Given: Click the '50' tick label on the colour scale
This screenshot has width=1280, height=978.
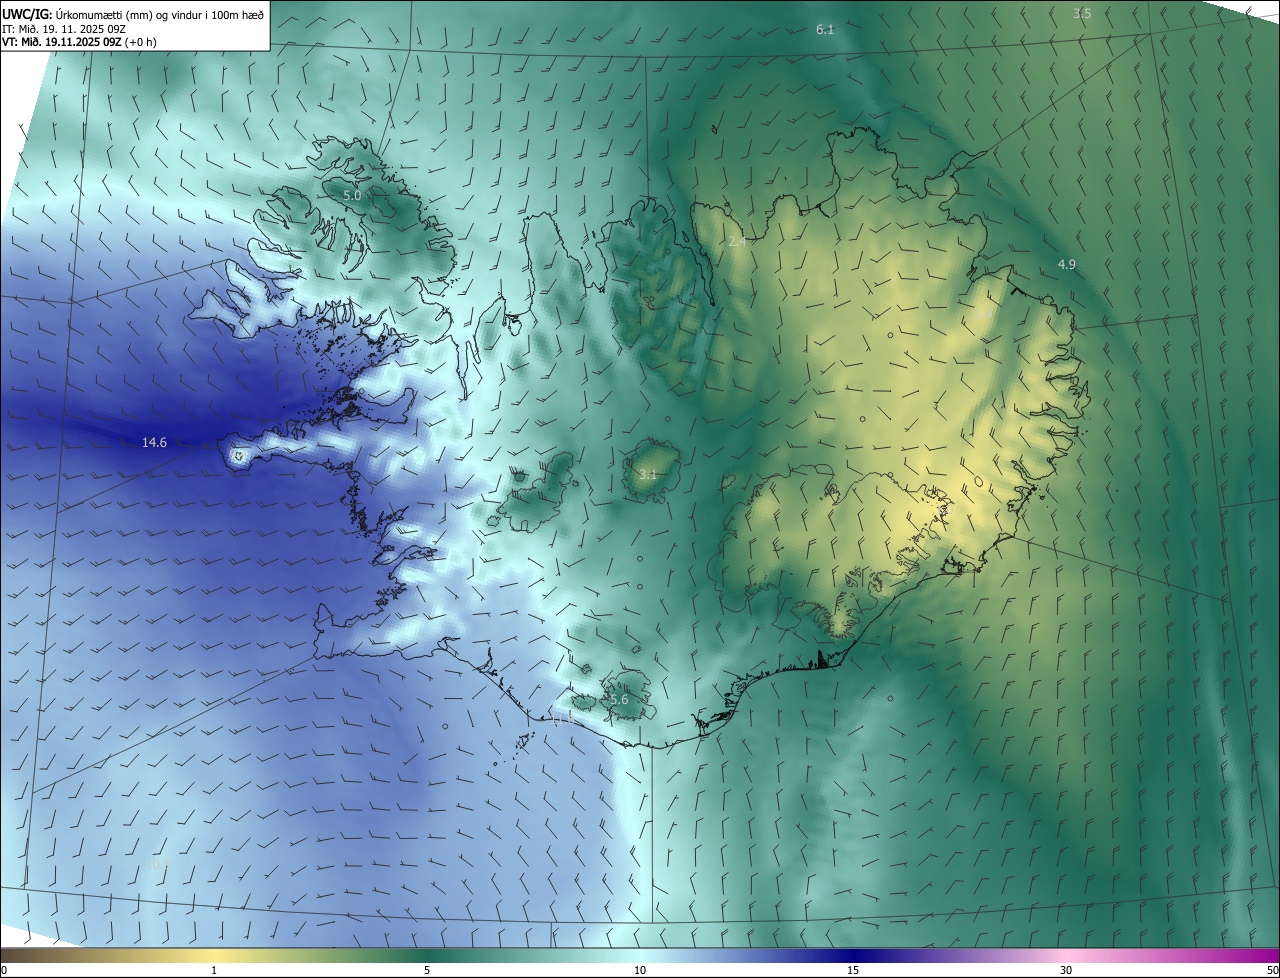Looking at the screenshot, I should [x=1272, y=971].
